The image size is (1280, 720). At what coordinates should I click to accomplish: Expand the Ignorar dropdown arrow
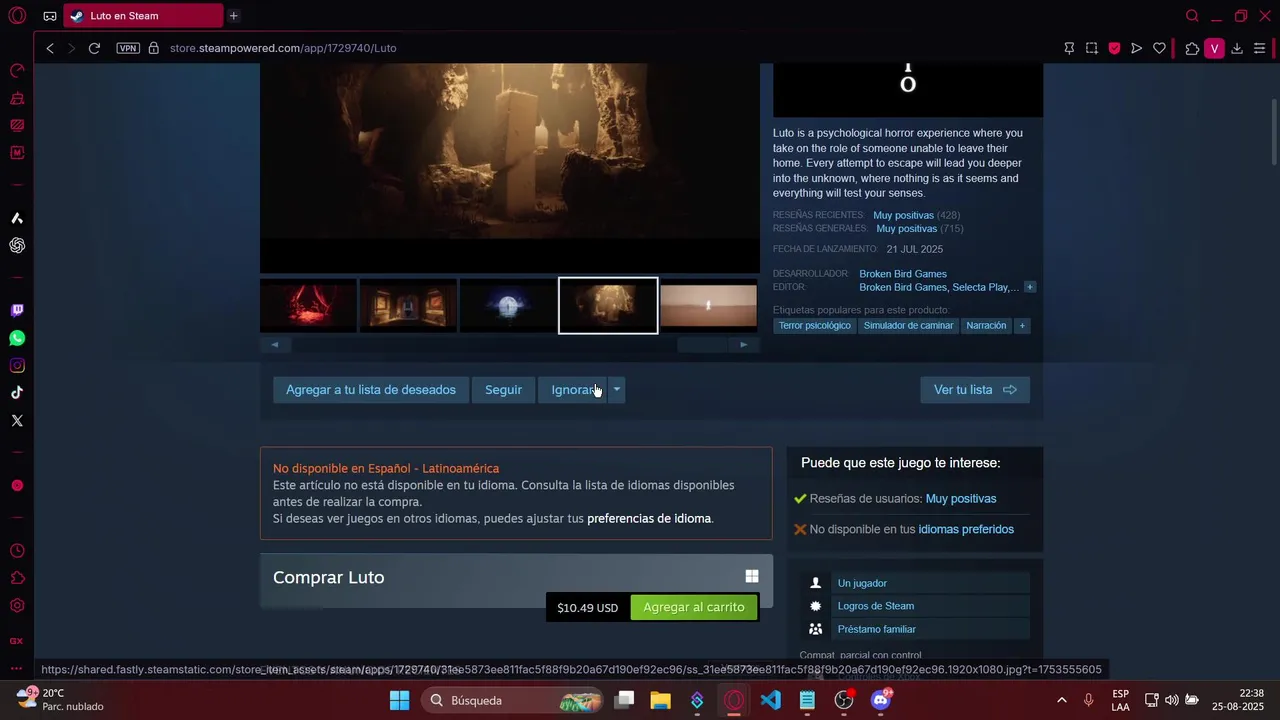[x=617, y=390]
